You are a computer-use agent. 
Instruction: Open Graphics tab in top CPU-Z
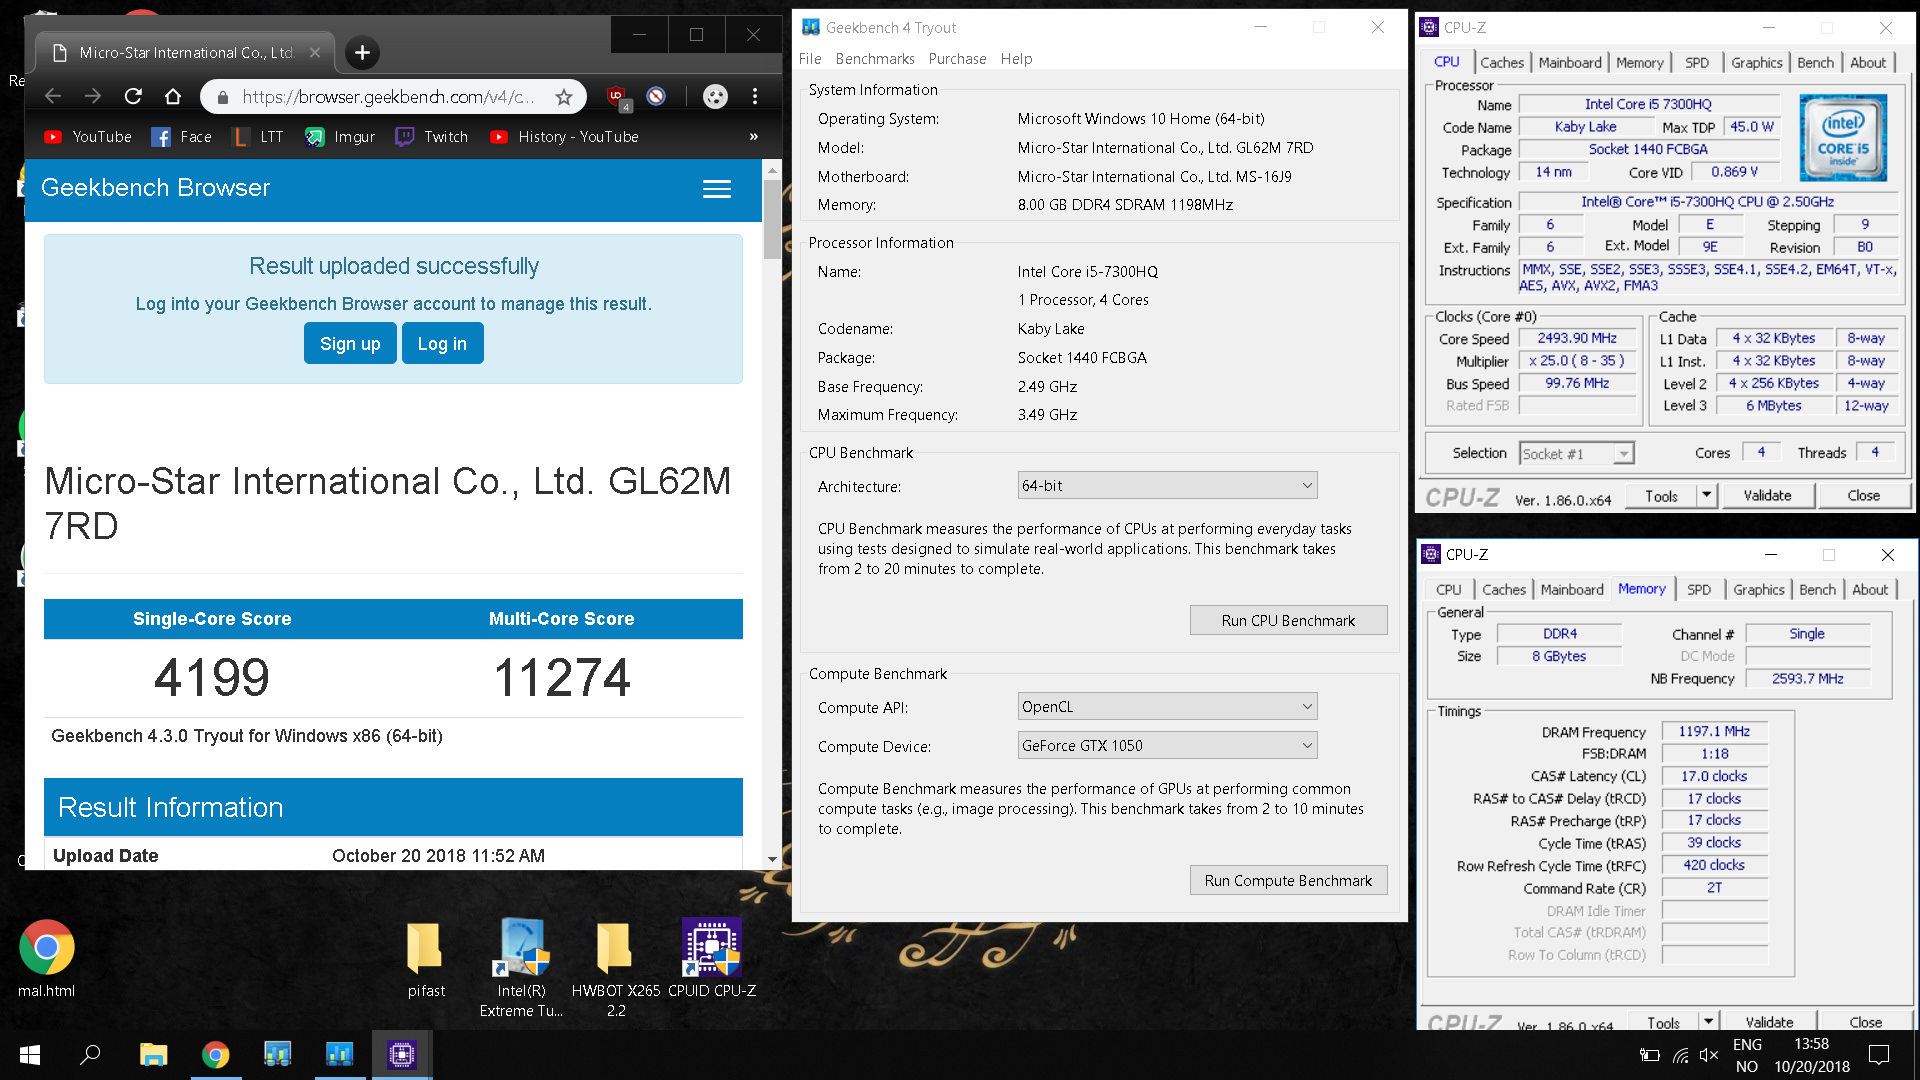point(1757,62)
